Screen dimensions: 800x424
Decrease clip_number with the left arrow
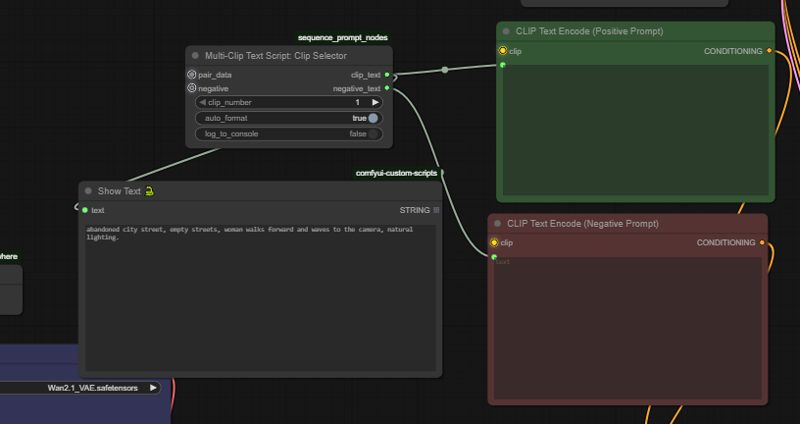click(203, 102)
